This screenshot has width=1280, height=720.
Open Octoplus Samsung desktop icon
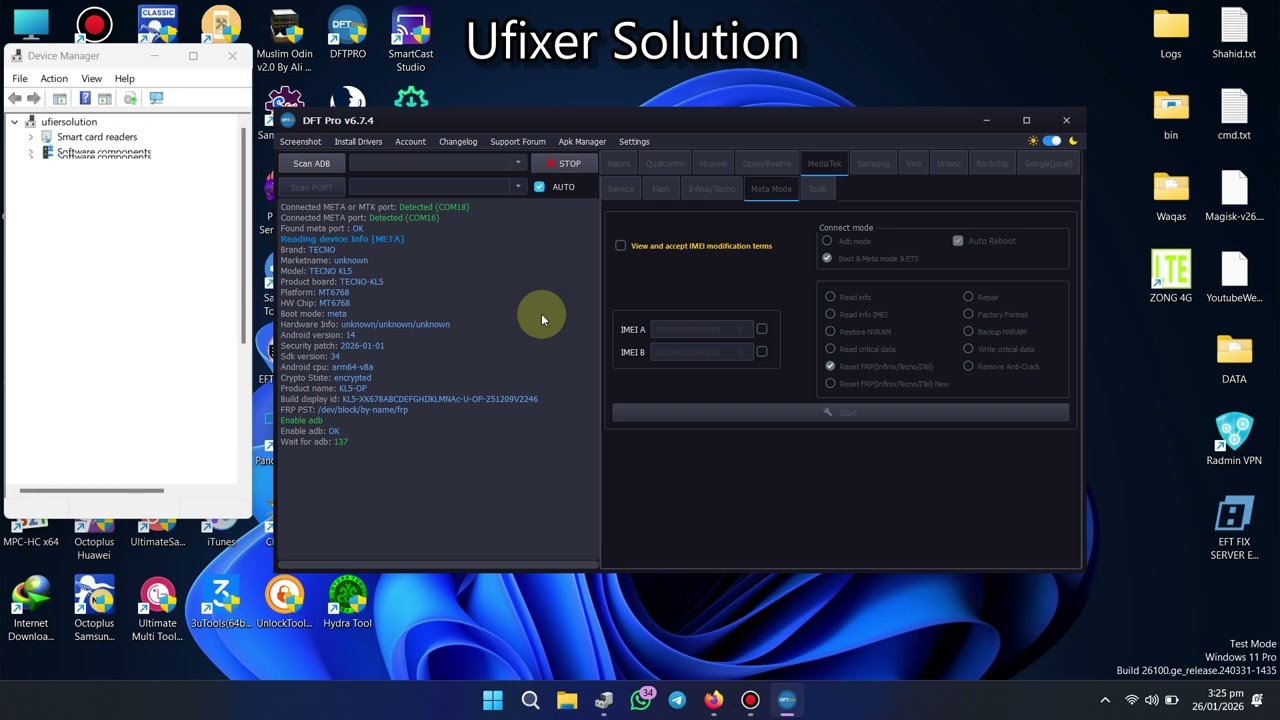[94, 609]
